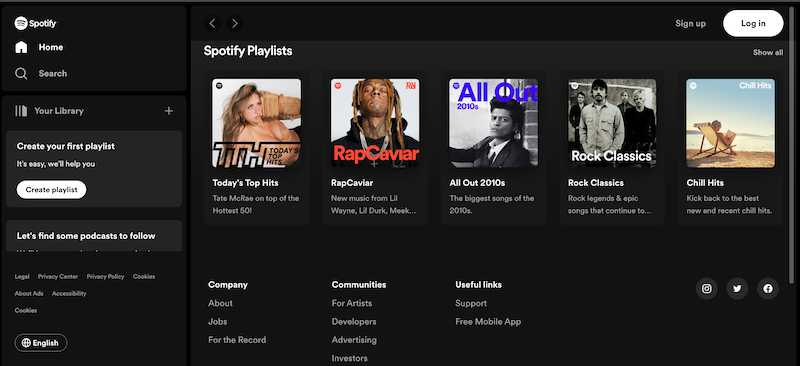The image size is (800, 366).
Task: Open the About Ads link
Action: click(x=29, y=294)
